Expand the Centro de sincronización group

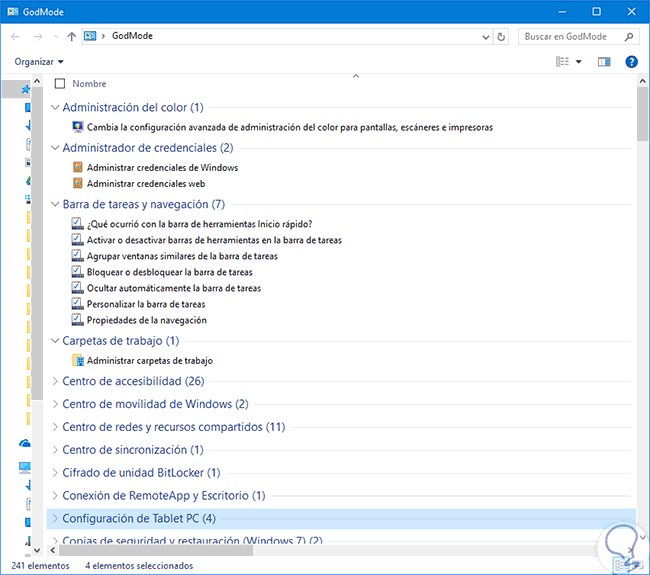(x=55, y=449)
